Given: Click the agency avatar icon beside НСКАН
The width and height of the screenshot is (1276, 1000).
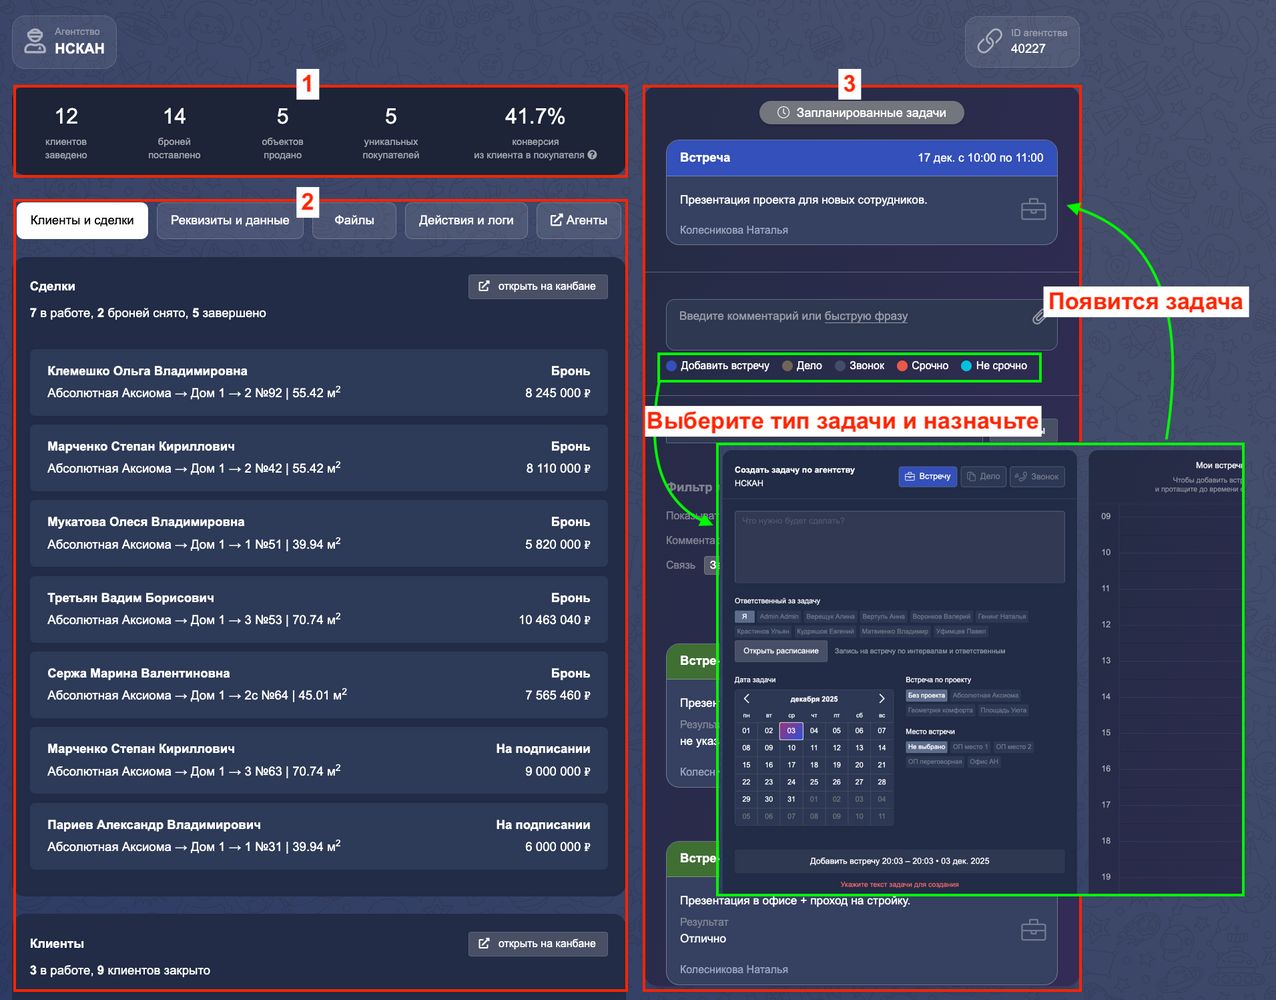Looking at the screenshot, I should (x=35, y=41).
